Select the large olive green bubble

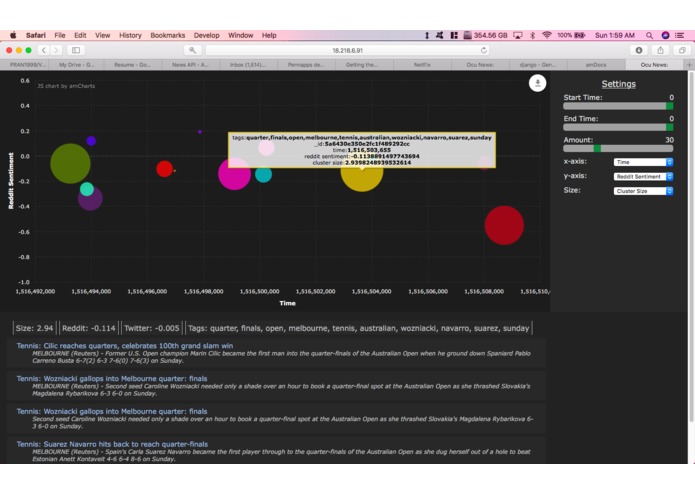coord(70,163)
